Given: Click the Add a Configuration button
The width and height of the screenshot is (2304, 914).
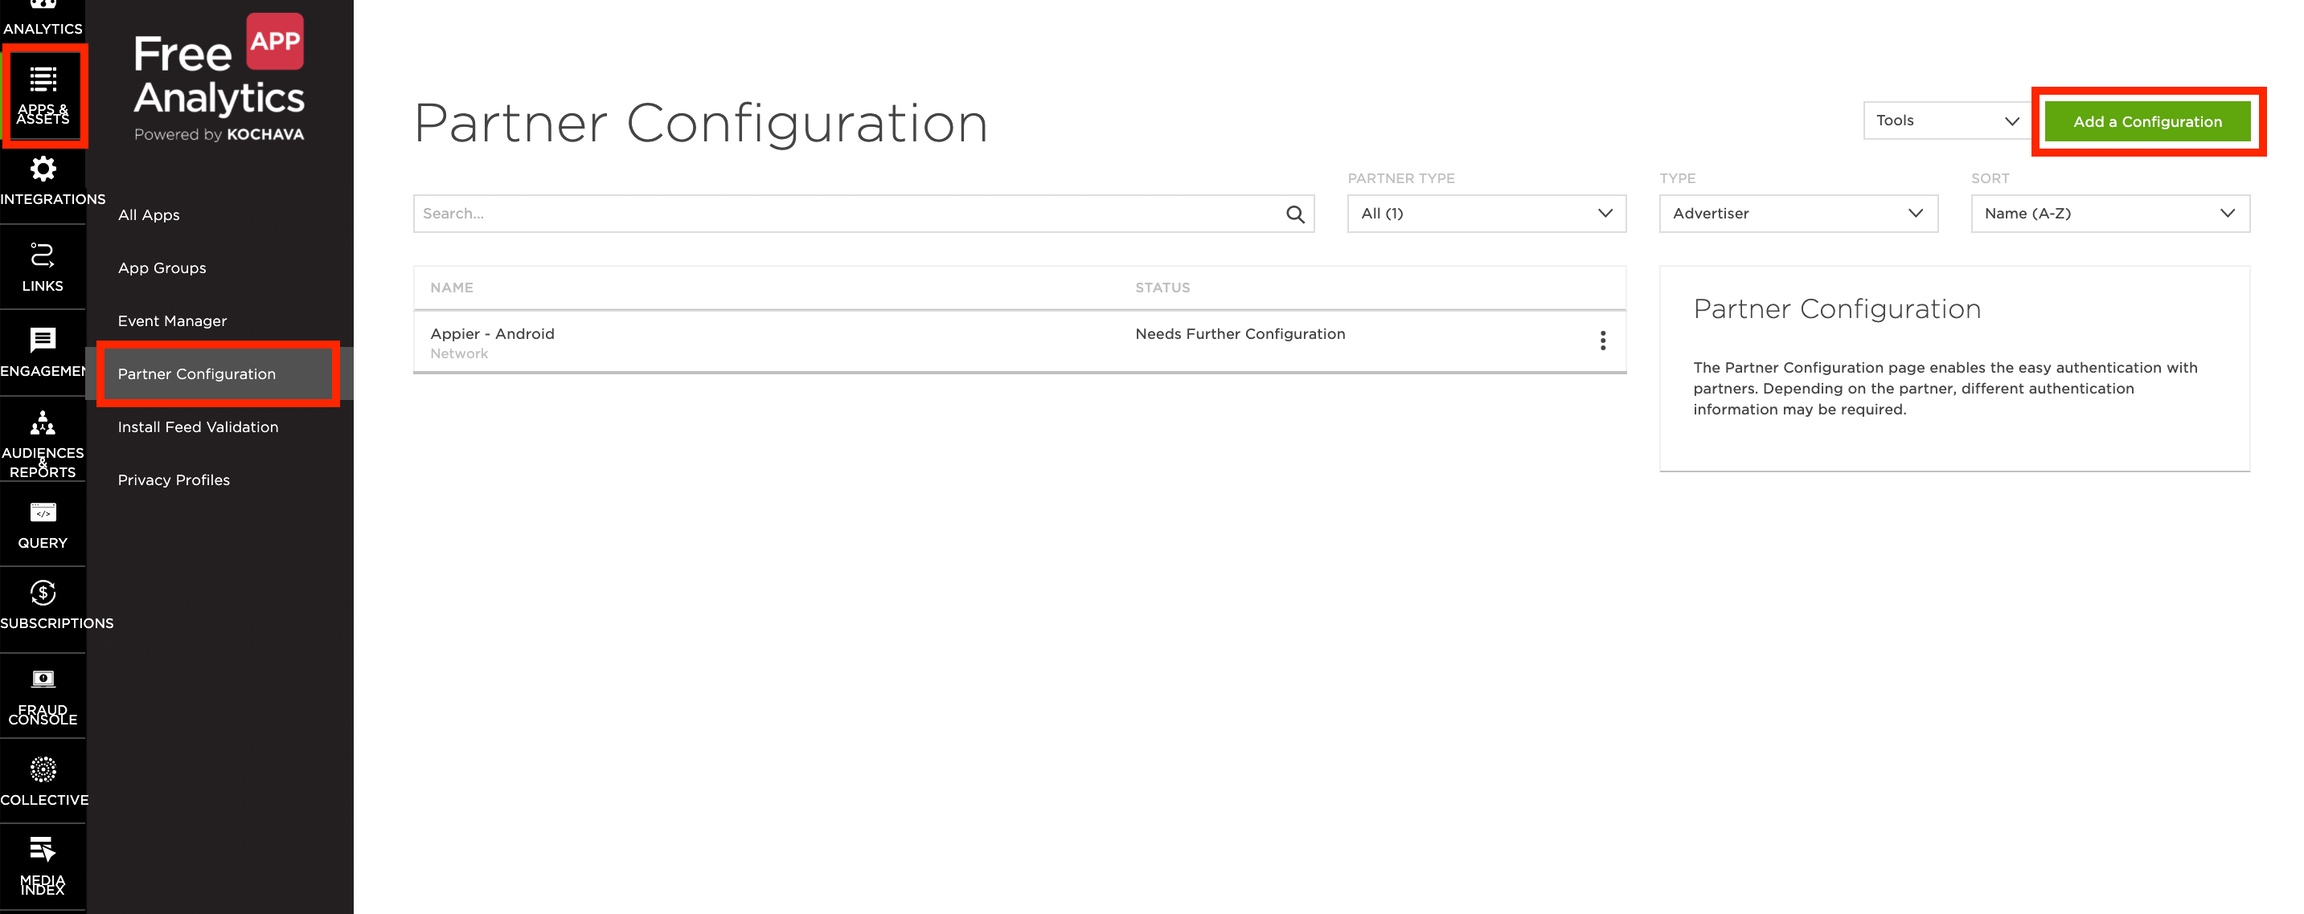Looking at the screenshot, I should click(2147, 122).
